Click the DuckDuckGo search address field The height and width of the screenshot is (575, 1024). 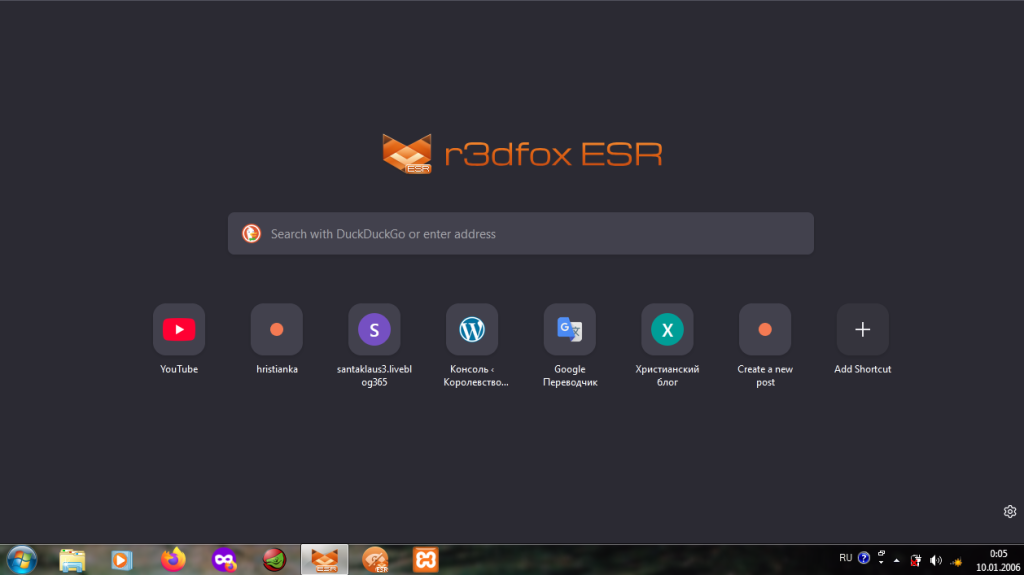coord(520,233)
